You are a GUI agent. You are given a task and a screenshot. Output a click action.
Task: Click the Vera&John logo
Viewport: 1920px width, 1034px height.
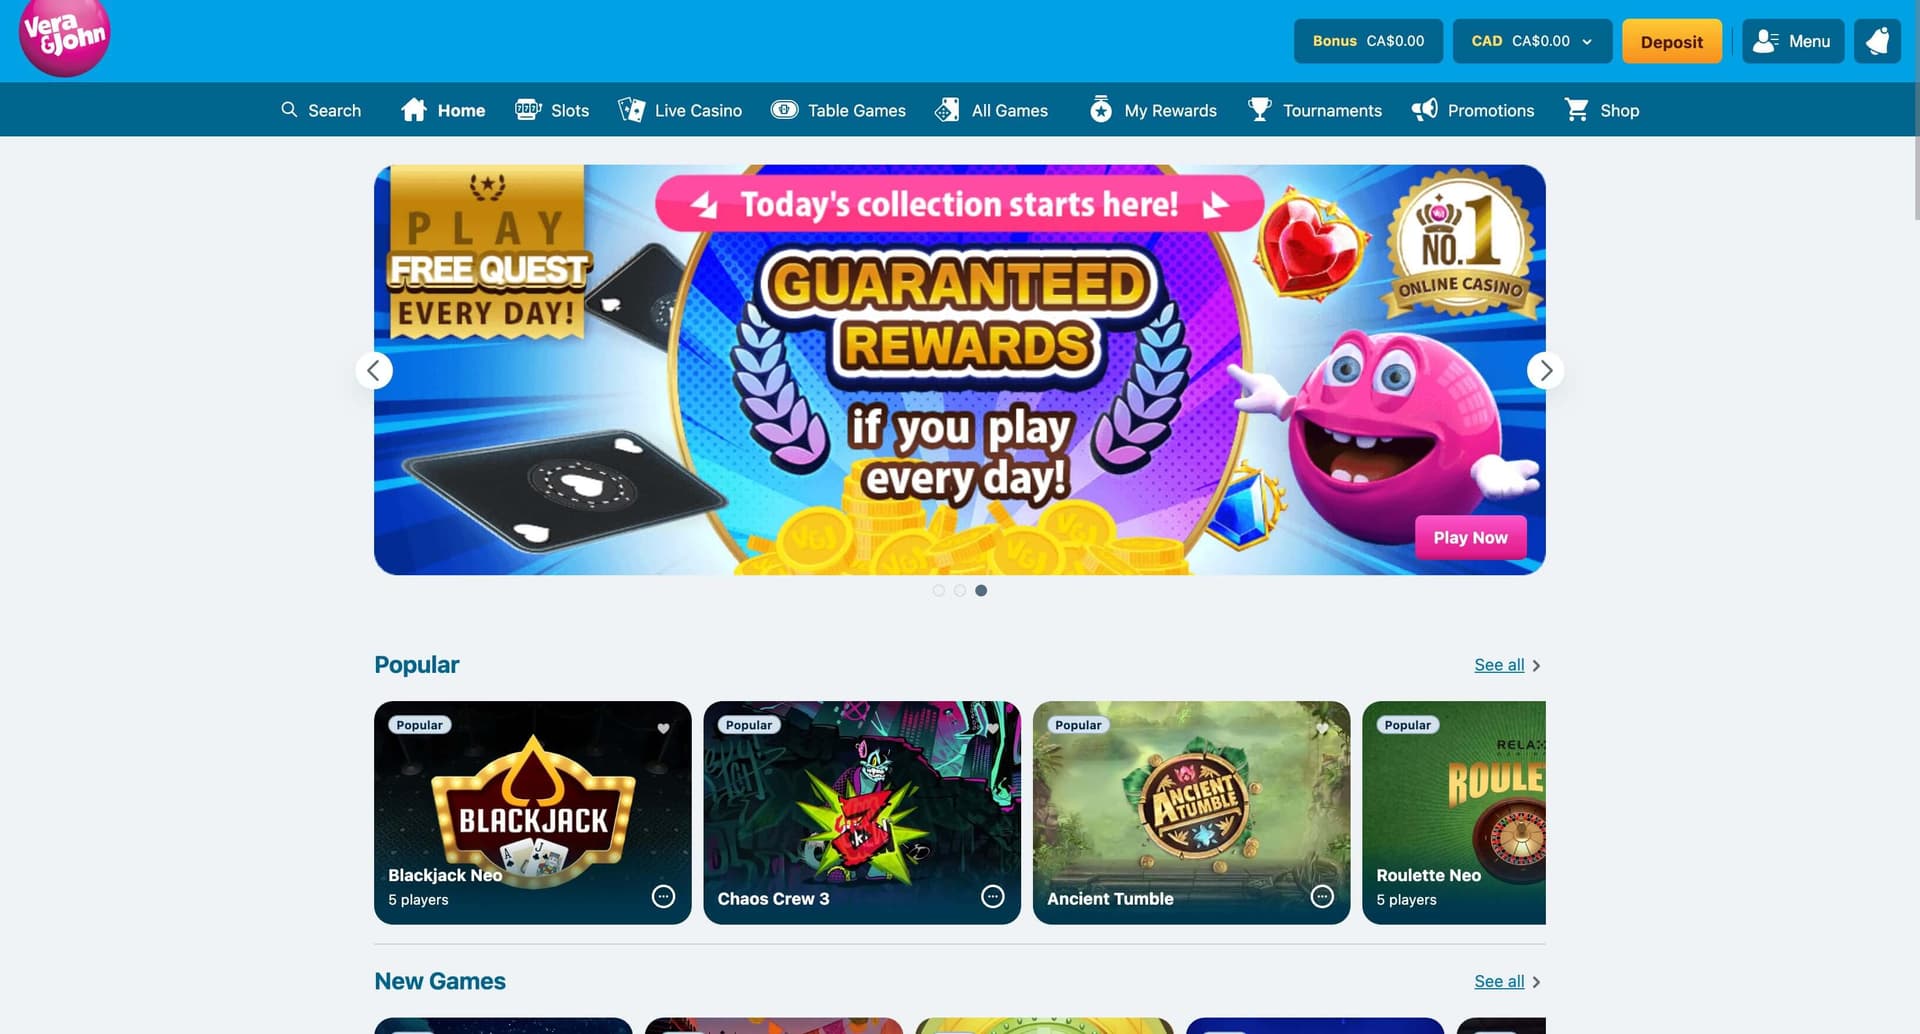[x=64, y=37]
